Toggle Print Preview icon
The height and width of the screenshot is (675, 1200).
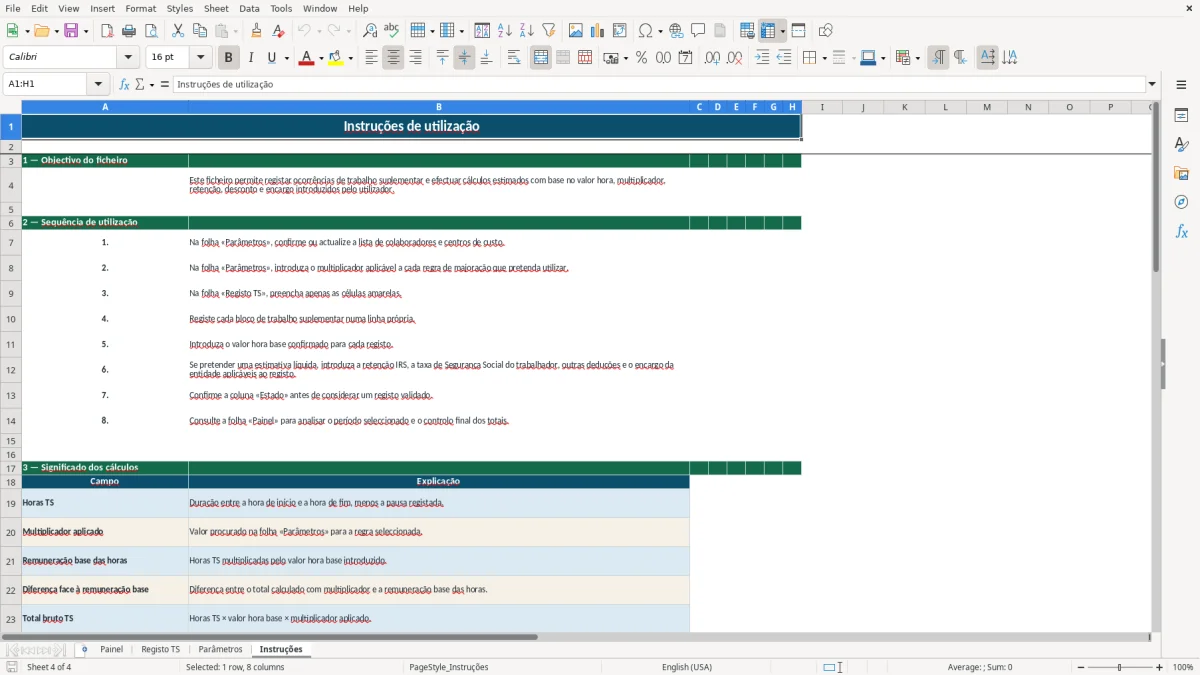[151, 31]
